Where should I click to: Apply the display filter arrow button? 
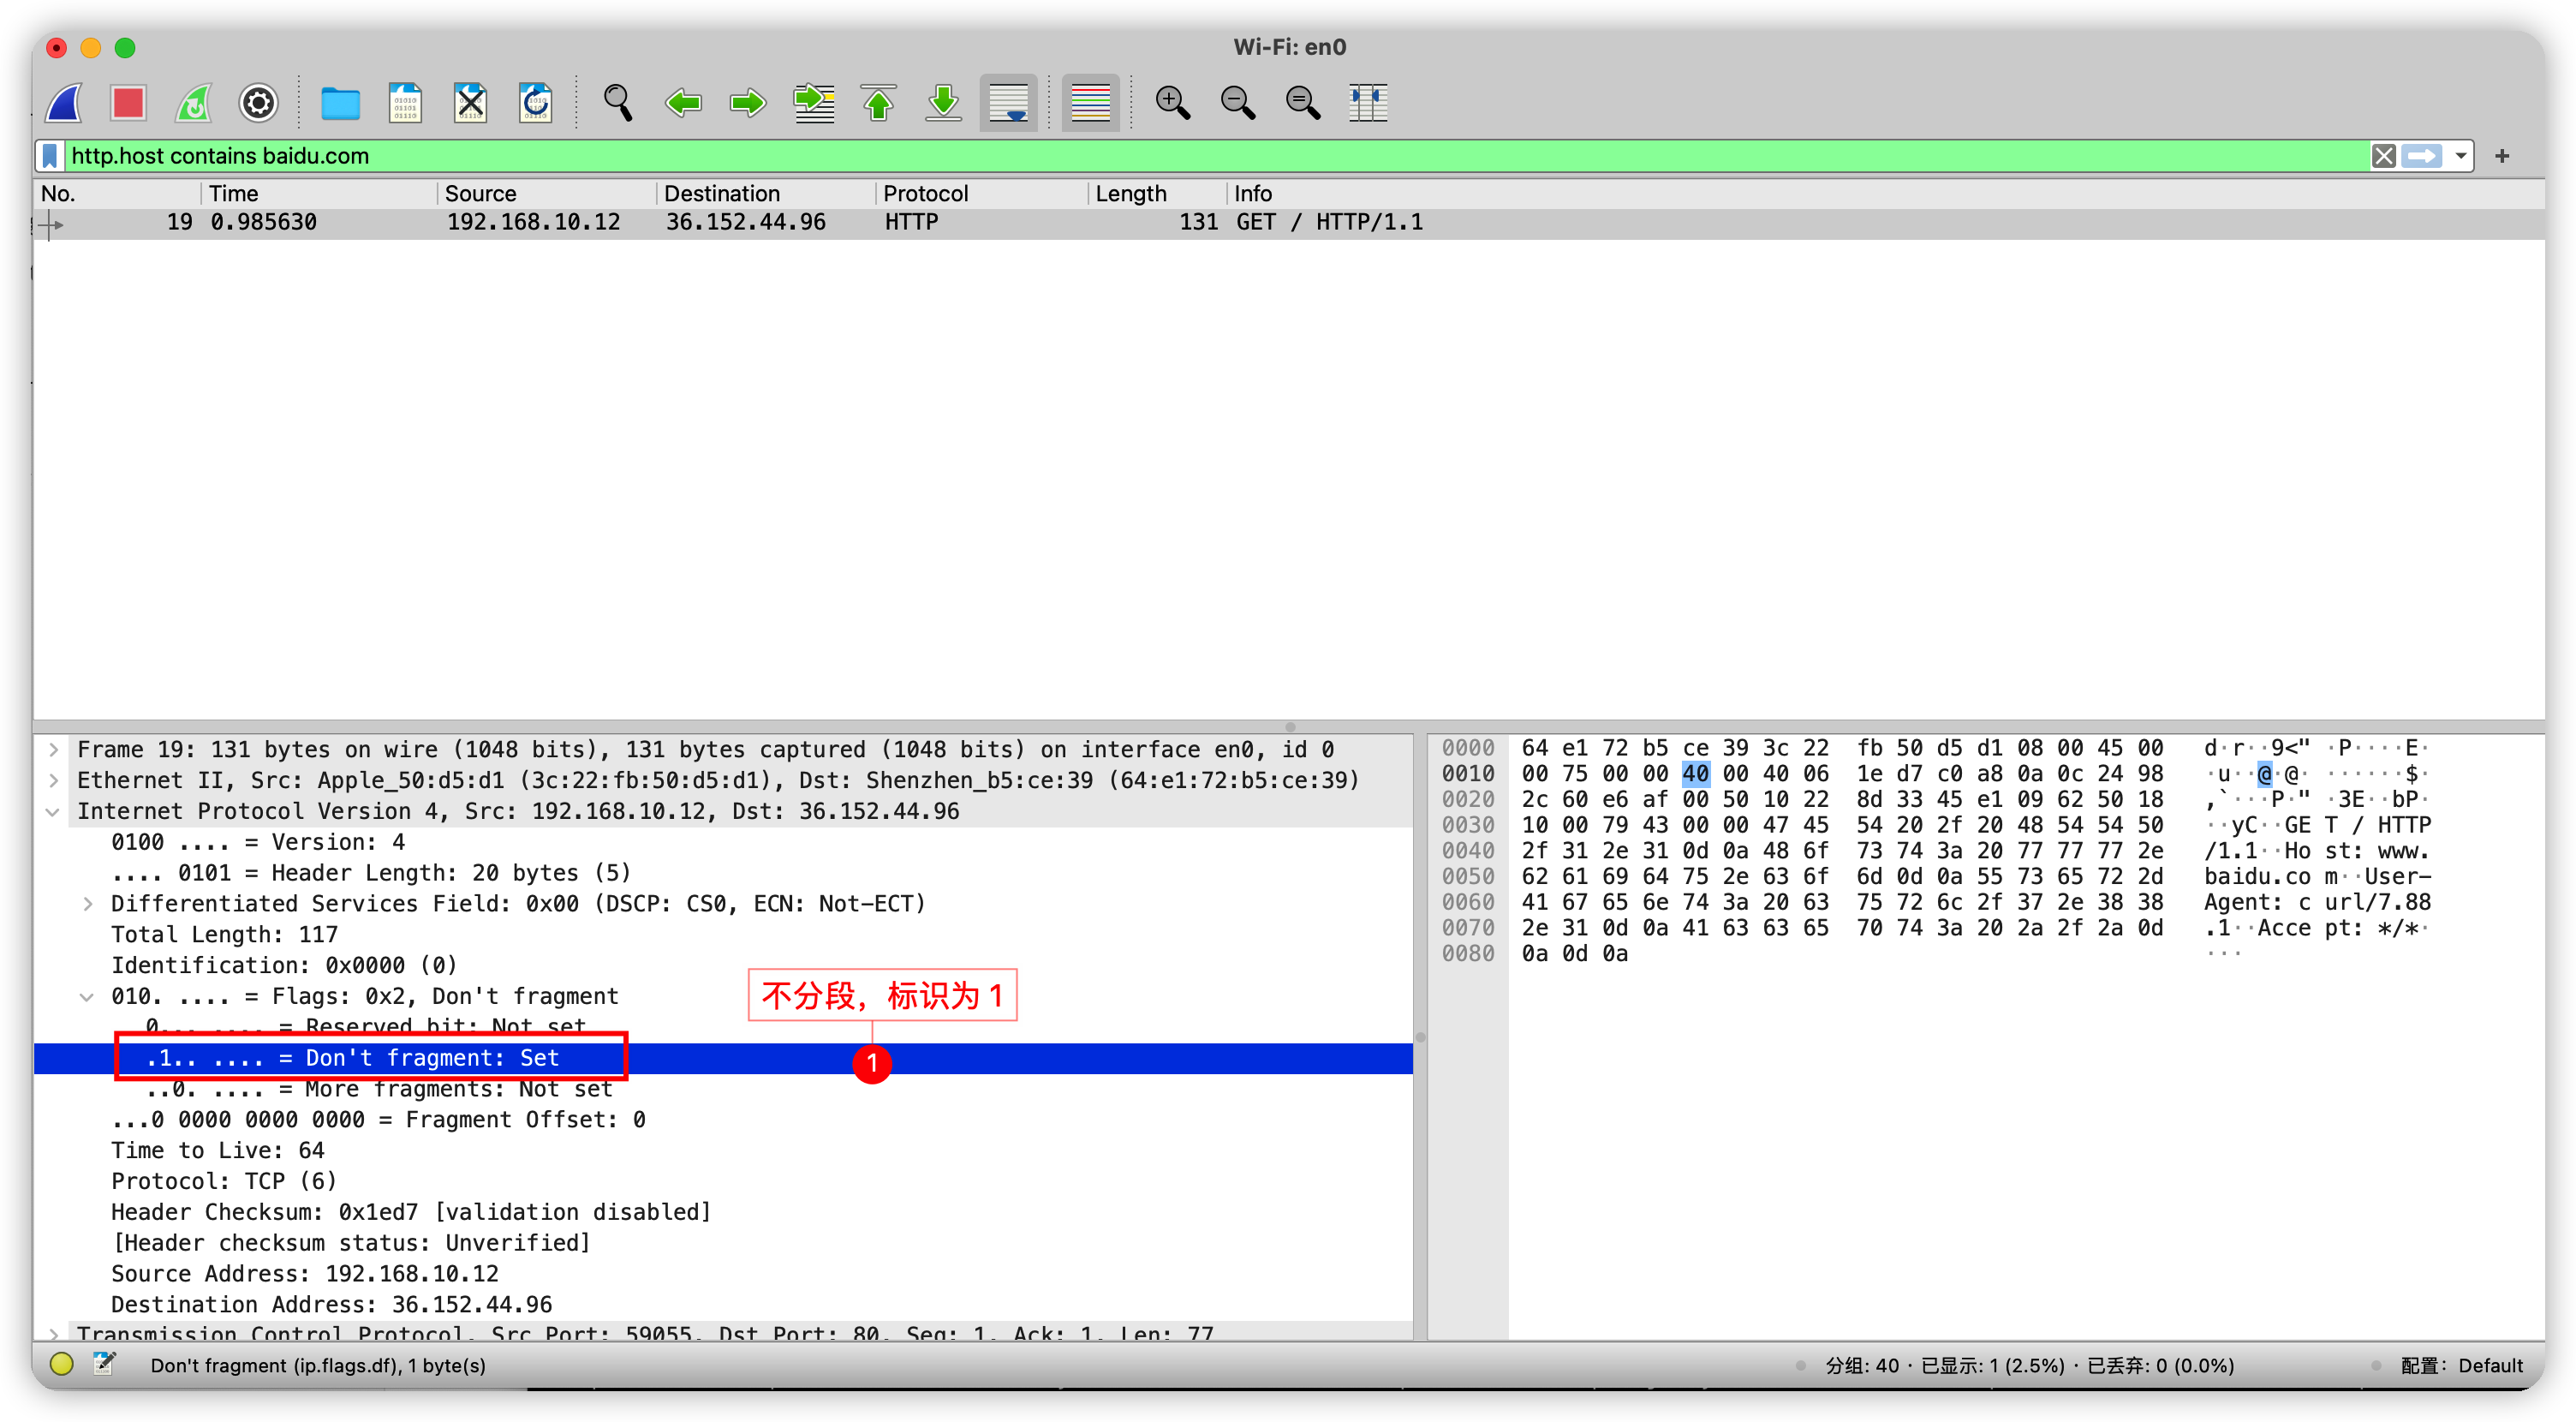[2421, 156]
